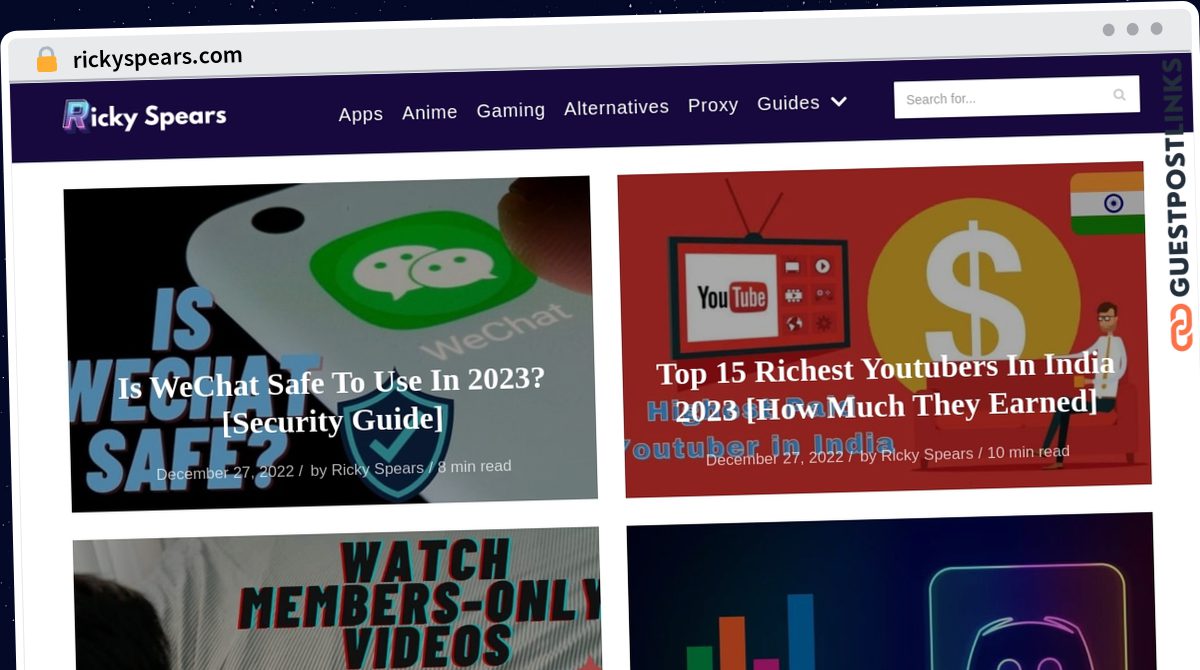
Task: Open 'Top 15 Richest Youtubers In India' article
Action: pyautogui.click(x=885, y=387)
